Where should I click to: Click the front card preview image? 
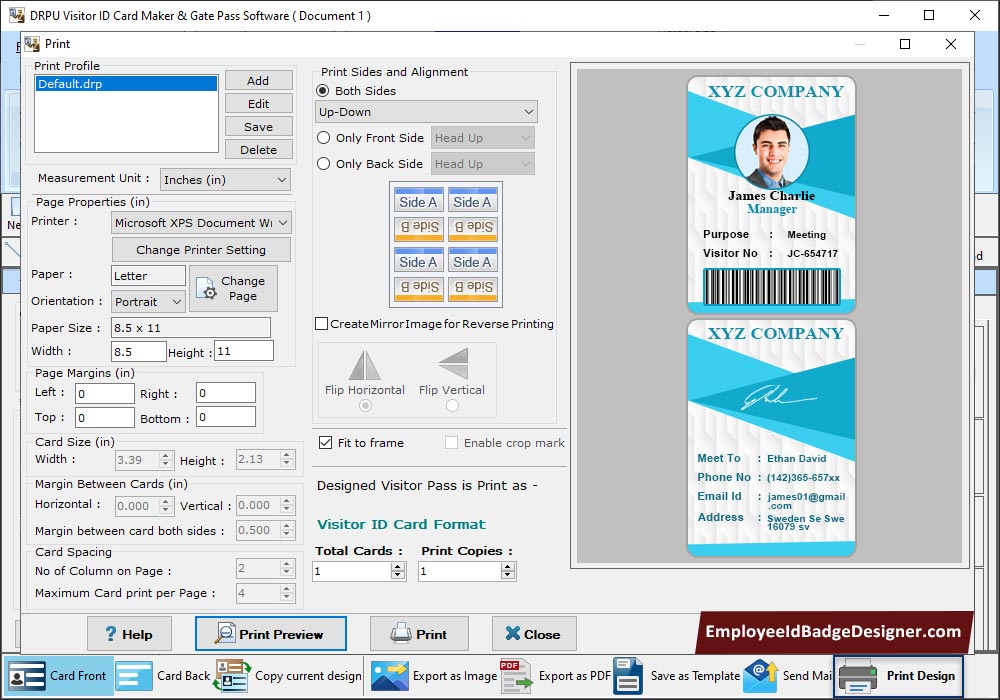point(771,194)
